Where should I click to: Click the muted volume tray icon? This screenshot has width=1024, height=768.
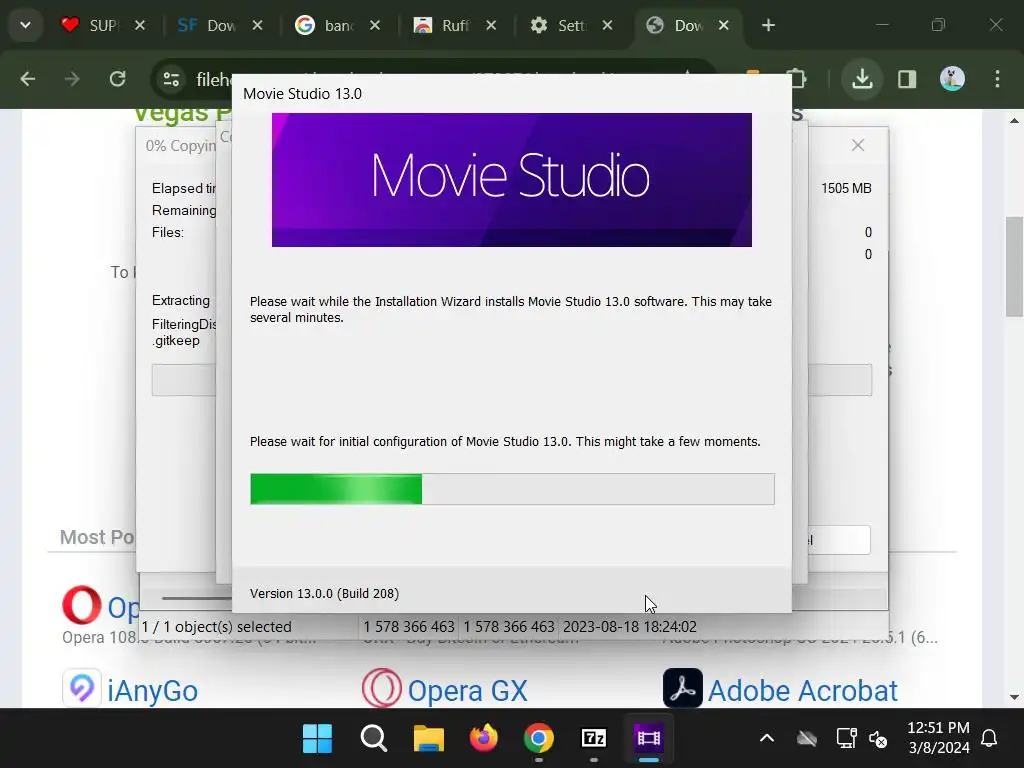click(878, 739)
